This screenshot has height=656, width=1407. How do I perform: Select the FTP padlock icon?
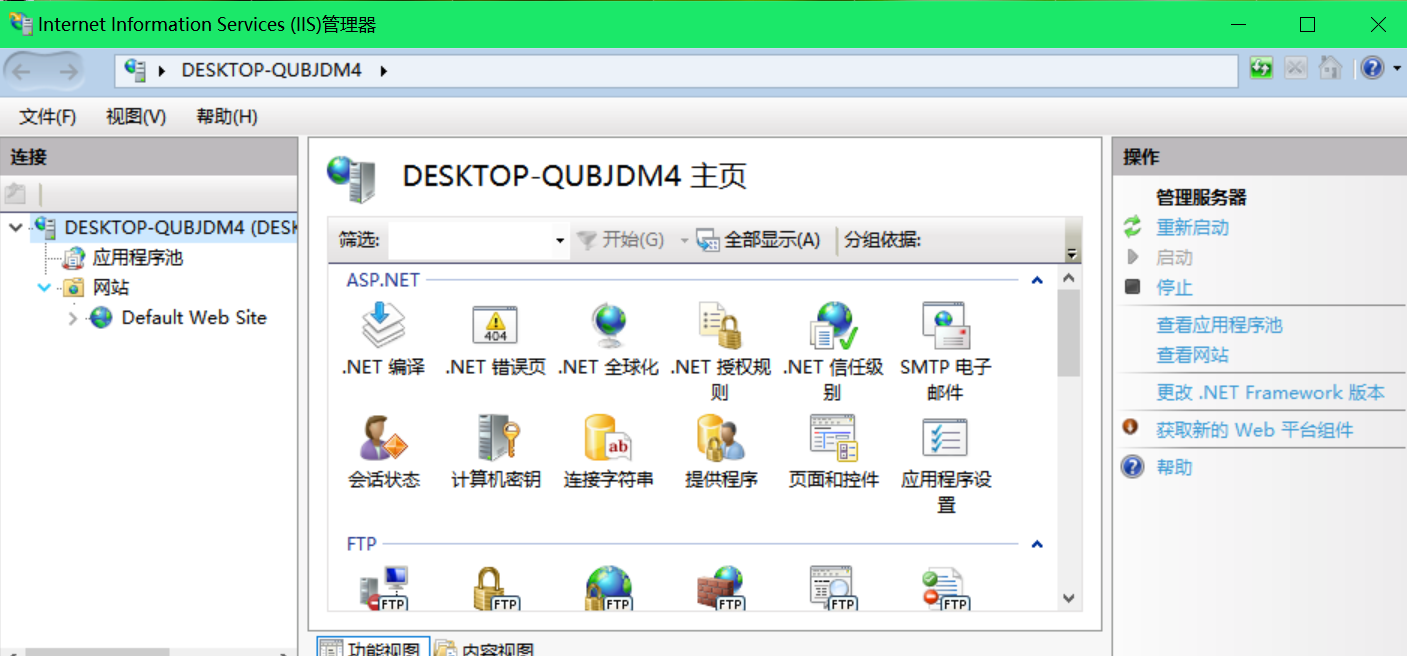[x=496, y=588]
